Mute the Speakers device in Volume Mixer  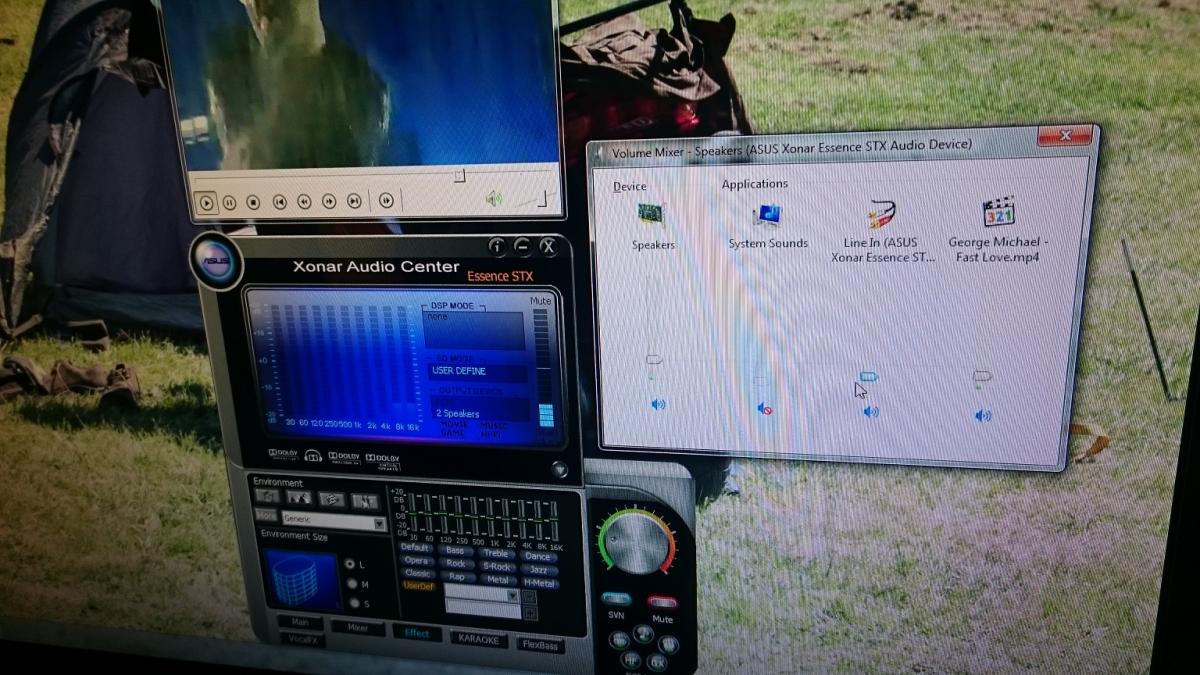point(658,404)
